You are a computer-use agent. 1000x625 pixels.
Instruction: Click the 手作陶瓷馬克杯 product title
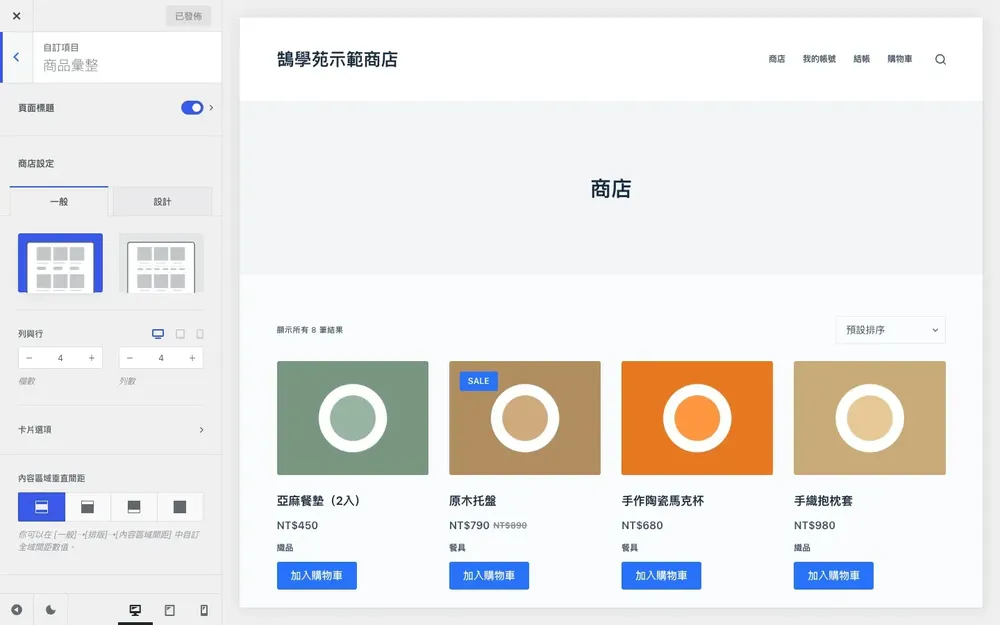663,501
